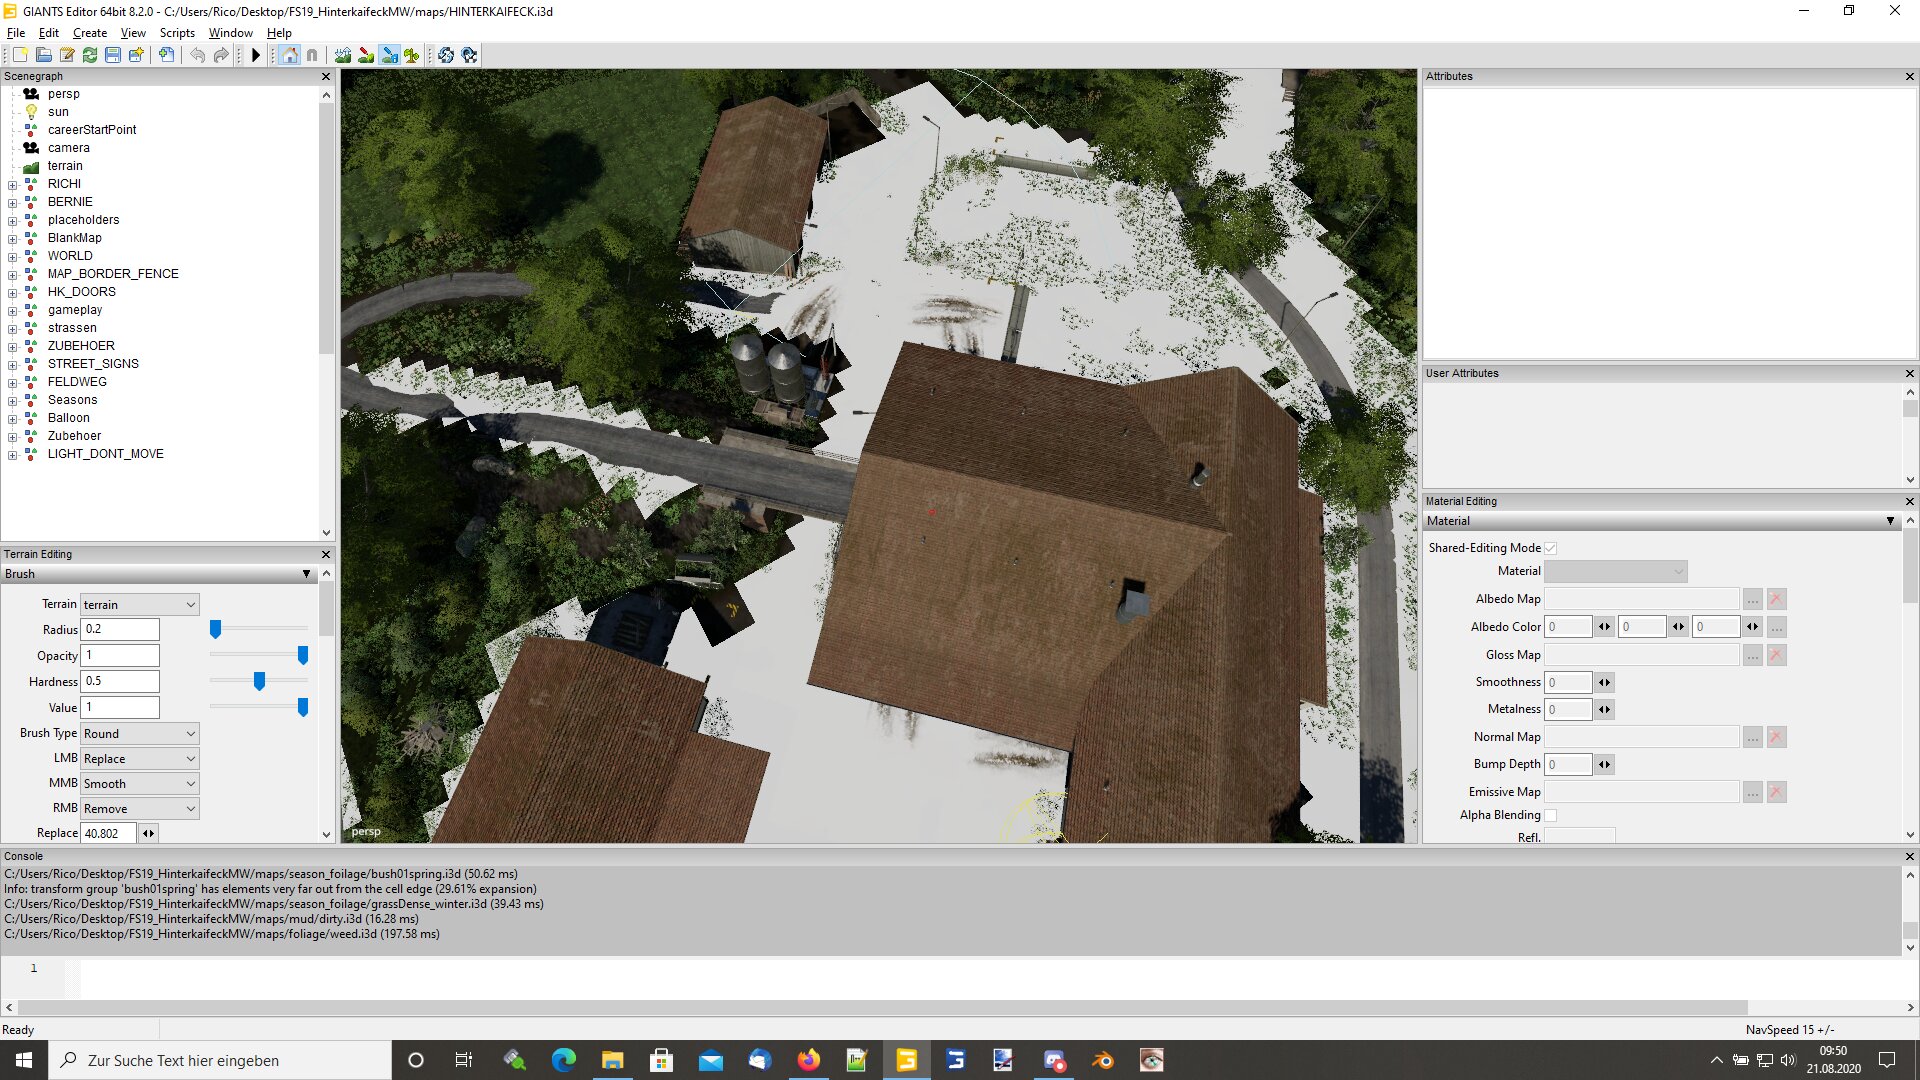
Task: Enable the Alpha Blending checkbox
Action: 1550,815
